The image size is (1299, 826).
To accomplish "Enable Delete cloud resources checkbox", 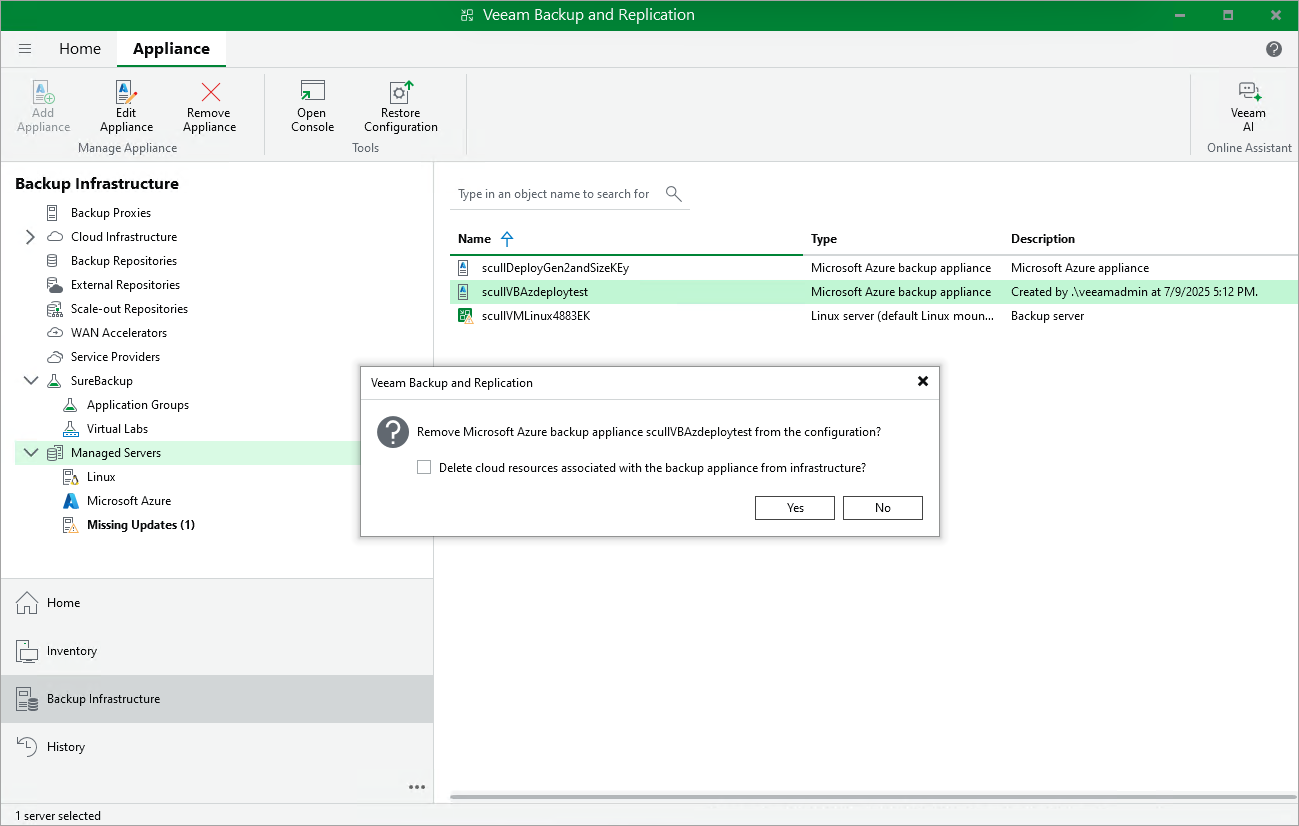I will pos(424,467).
